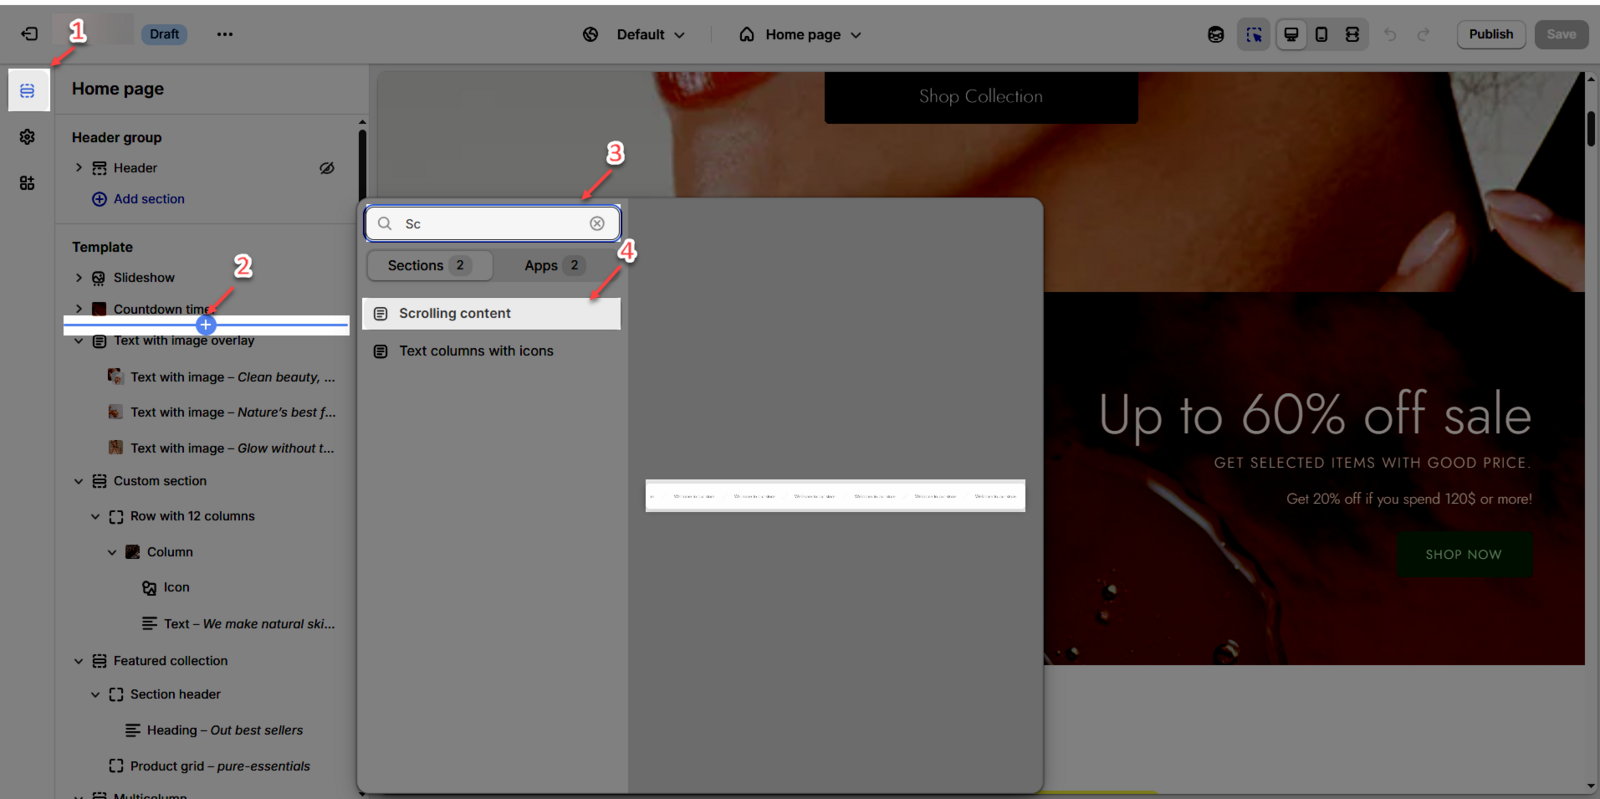Screen dimensions: 1600x799
Task: Click into the section search field
Action: click(490, 224)
